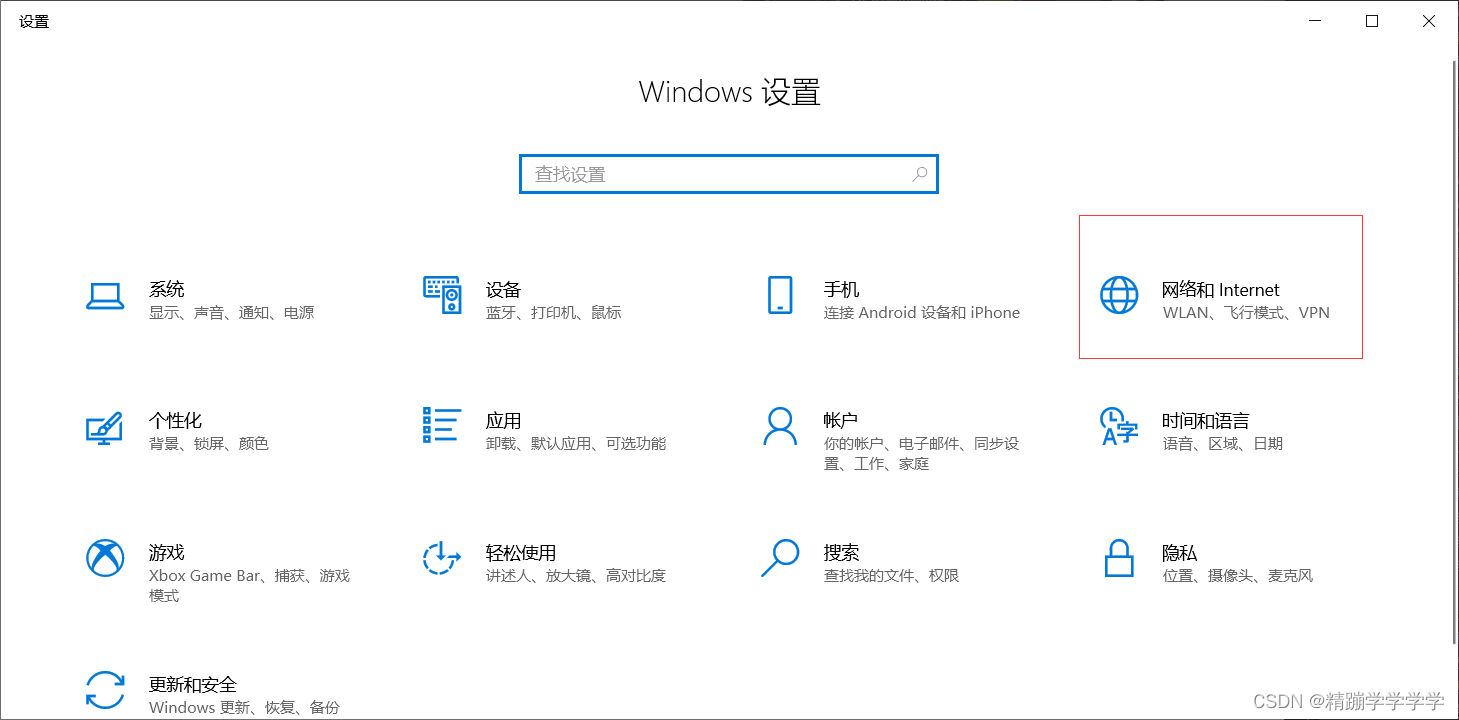Click the 应用 title text
Screen dimensions: 1459x720
tap(504, 420)
